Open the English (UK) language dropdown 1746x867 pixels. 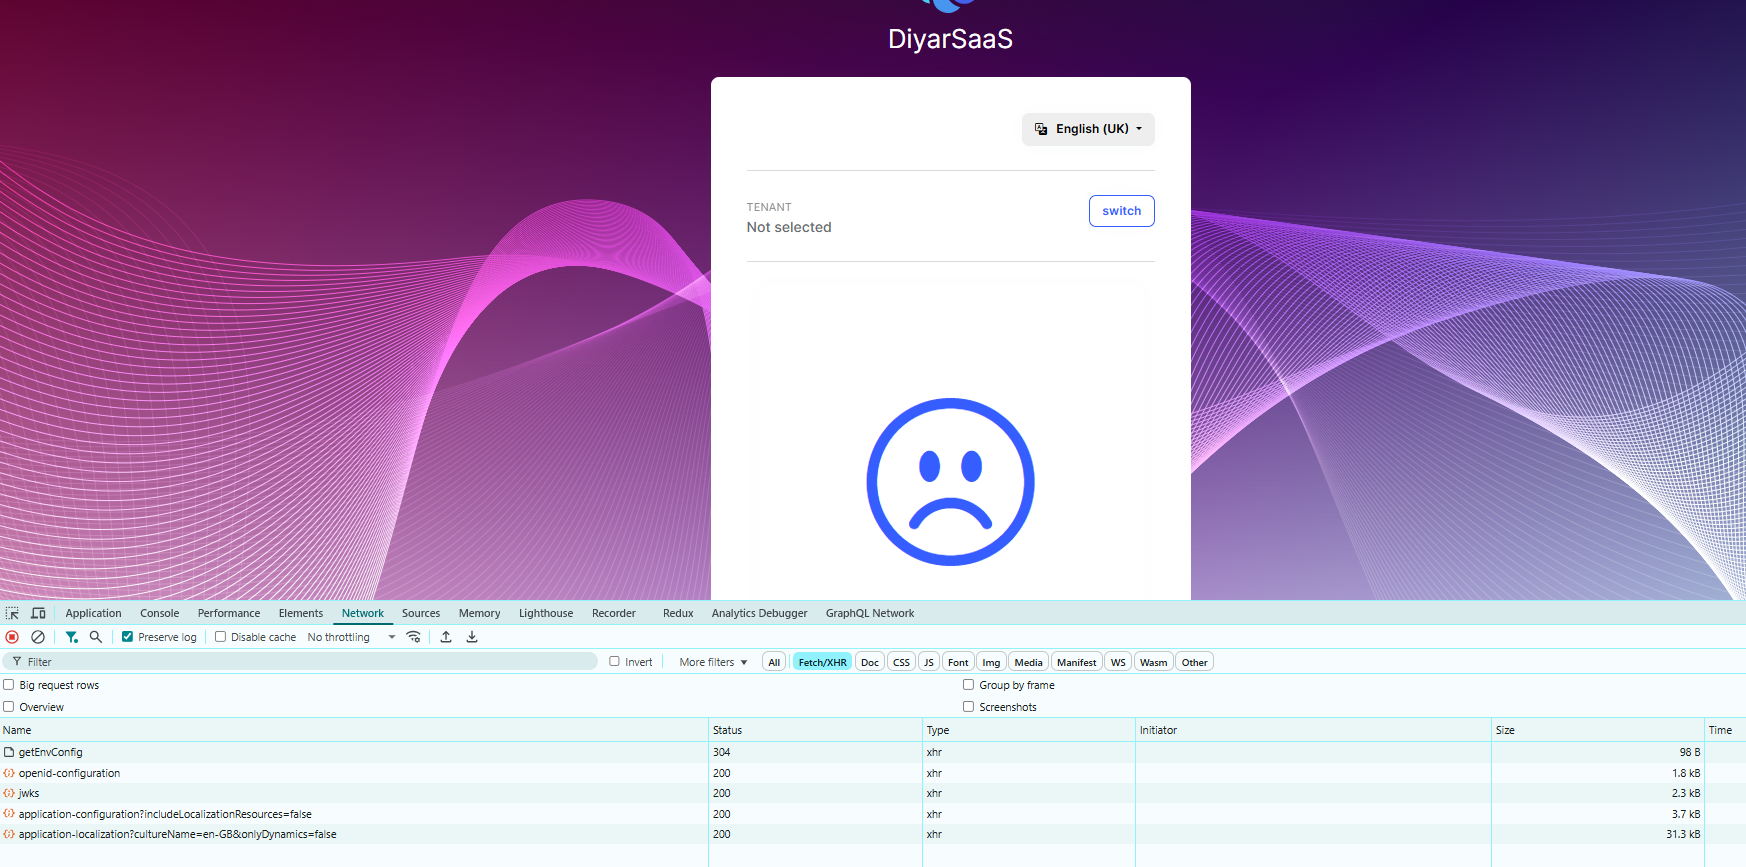click(1088, 129)
